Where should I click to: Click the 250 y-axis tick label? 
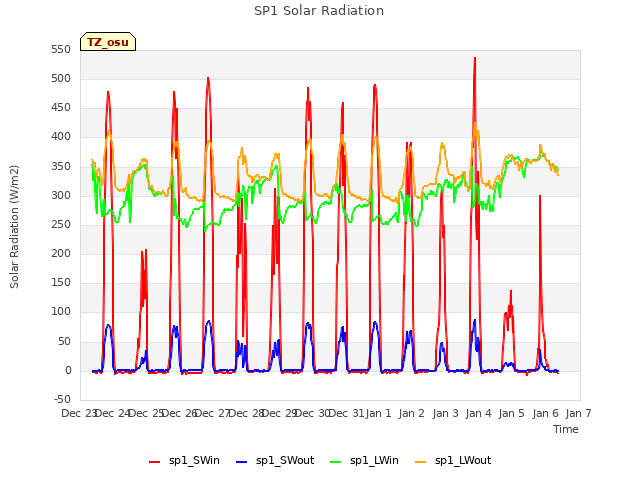[61, 224]
